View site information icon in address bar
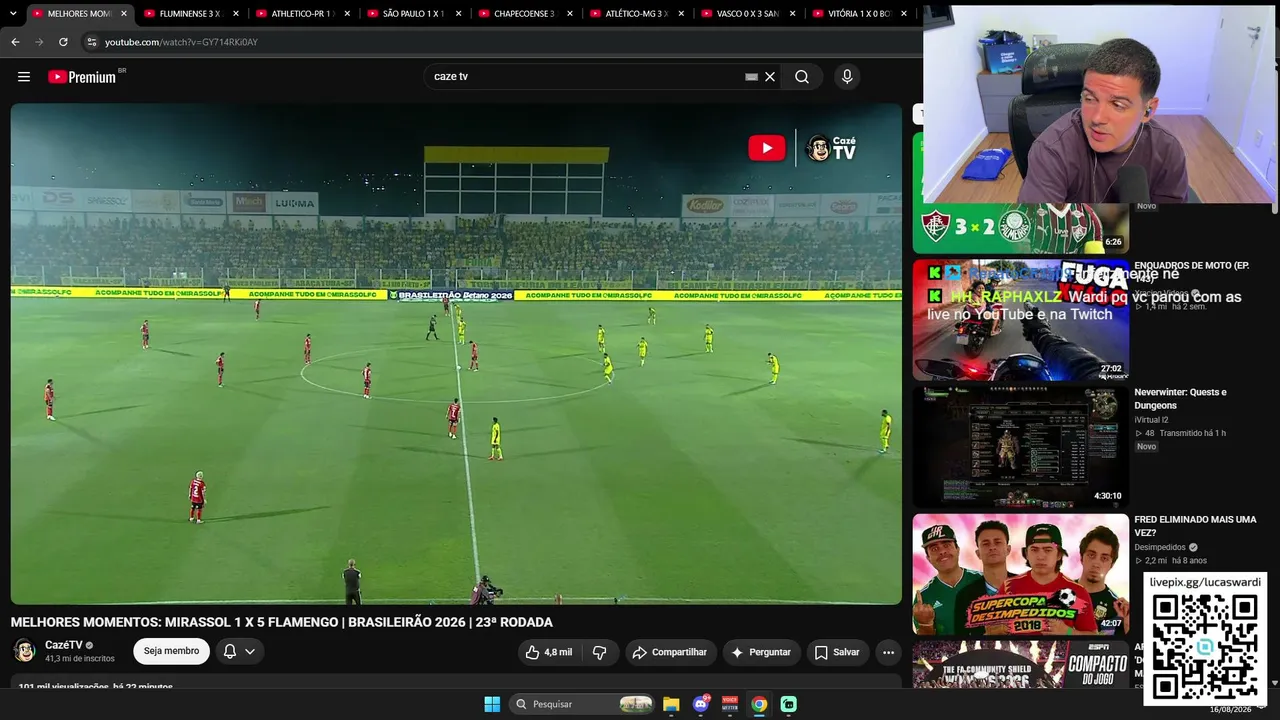1280x720 pixels. [x=91, y=42]
